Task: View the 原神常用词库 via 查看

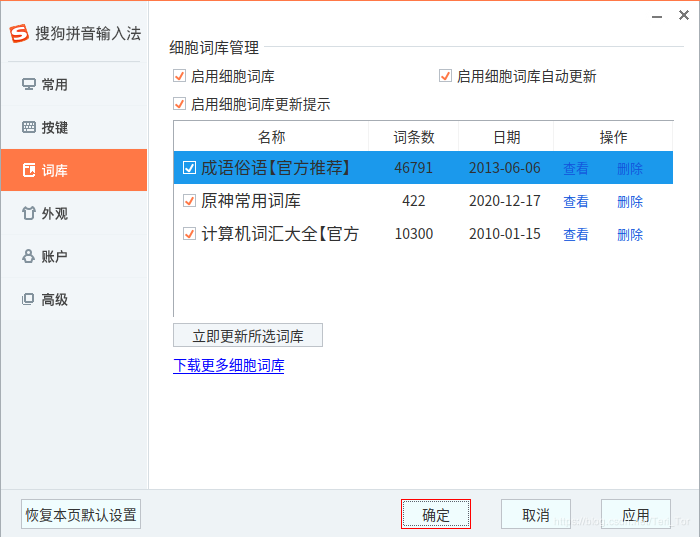Action: [575, 201]
